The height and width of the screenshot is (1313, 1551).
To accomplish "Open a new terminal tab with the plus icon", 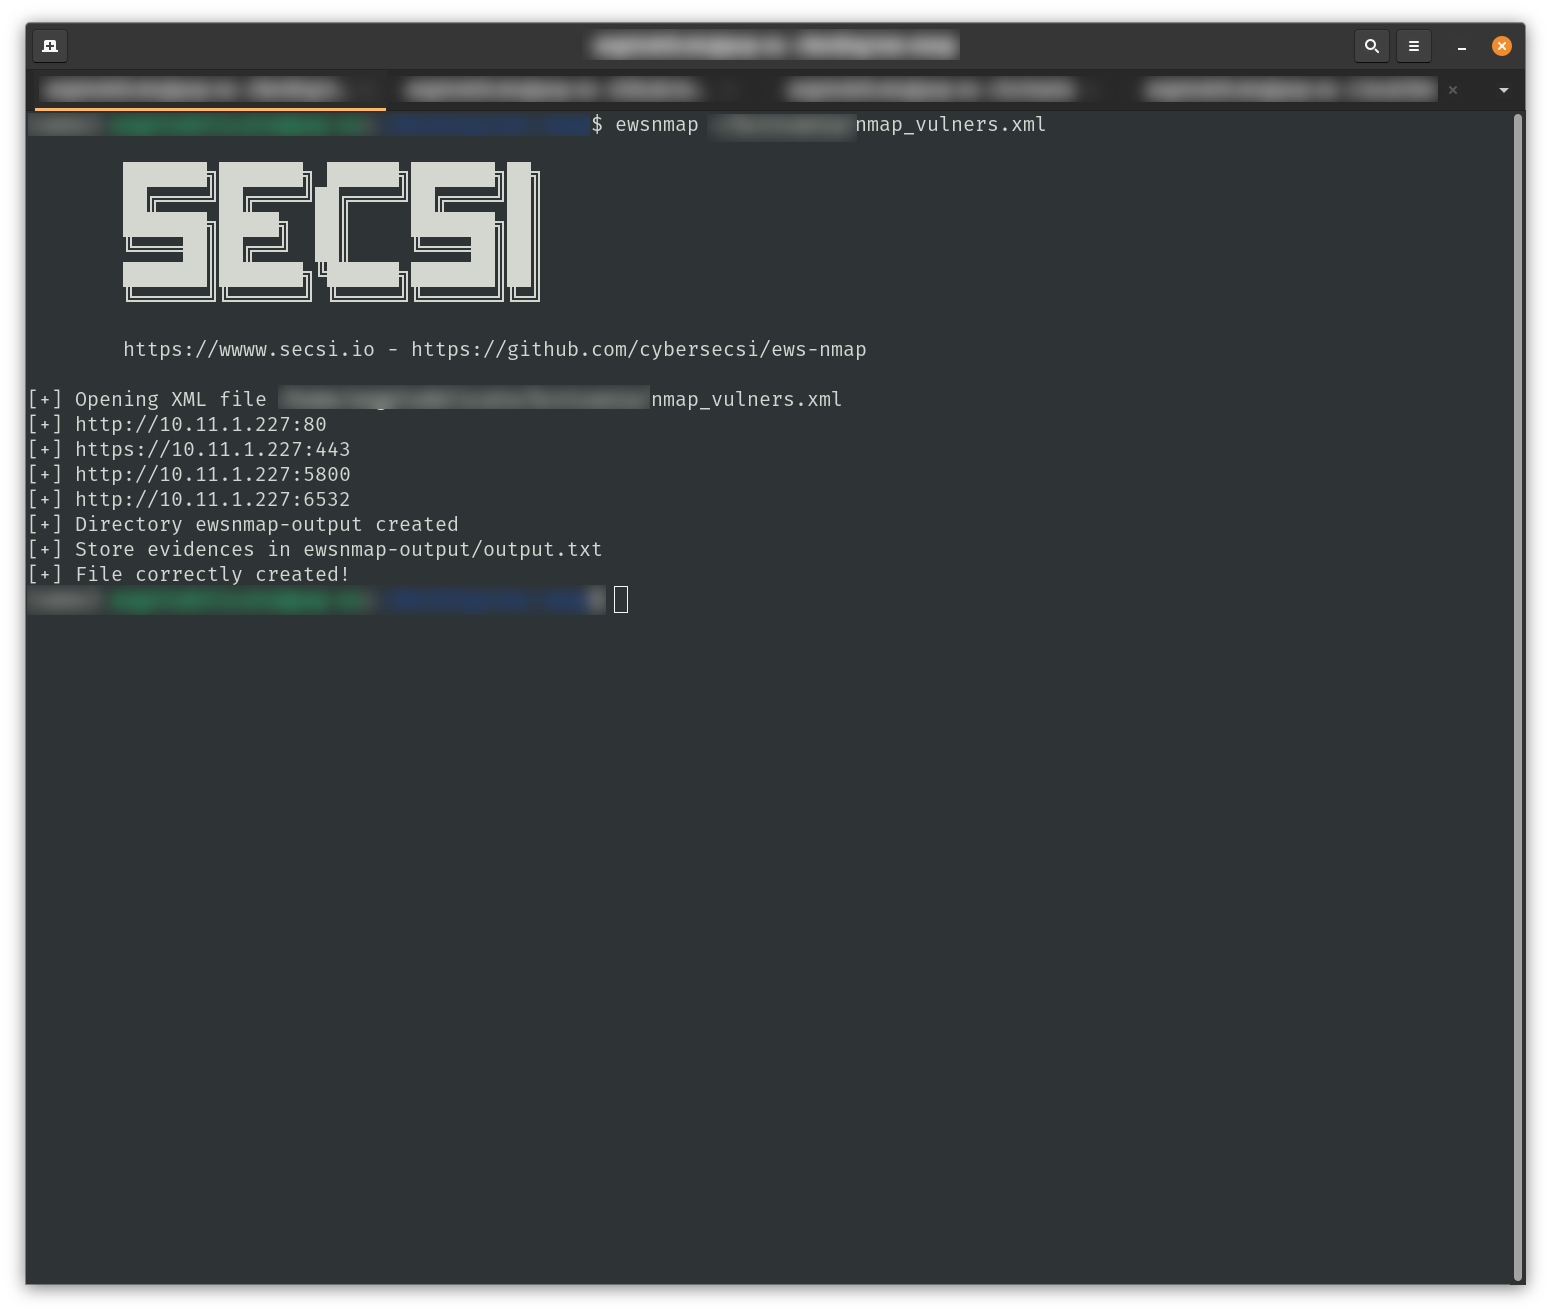I will [x=50, y=46].
